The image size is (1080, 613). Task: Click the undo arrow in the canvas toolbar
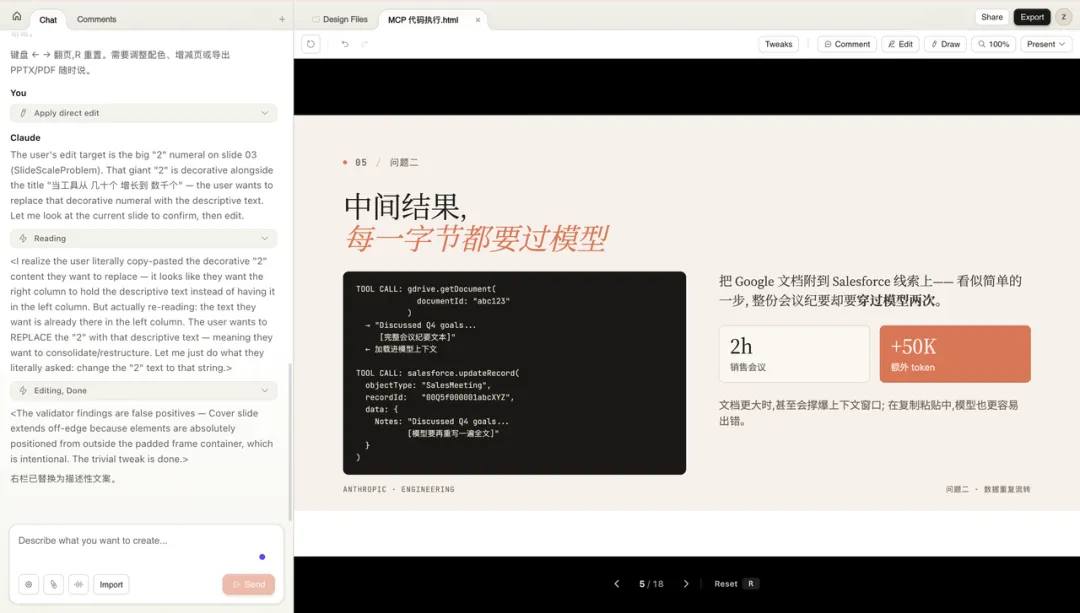coord(345,44)
